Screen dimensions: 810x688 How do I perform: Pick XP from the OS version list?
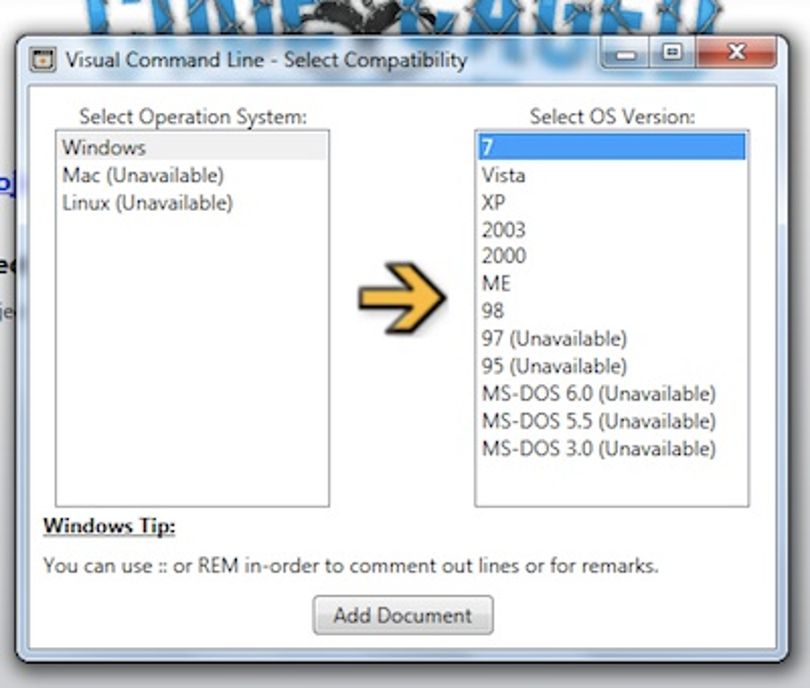click(612, 202)
